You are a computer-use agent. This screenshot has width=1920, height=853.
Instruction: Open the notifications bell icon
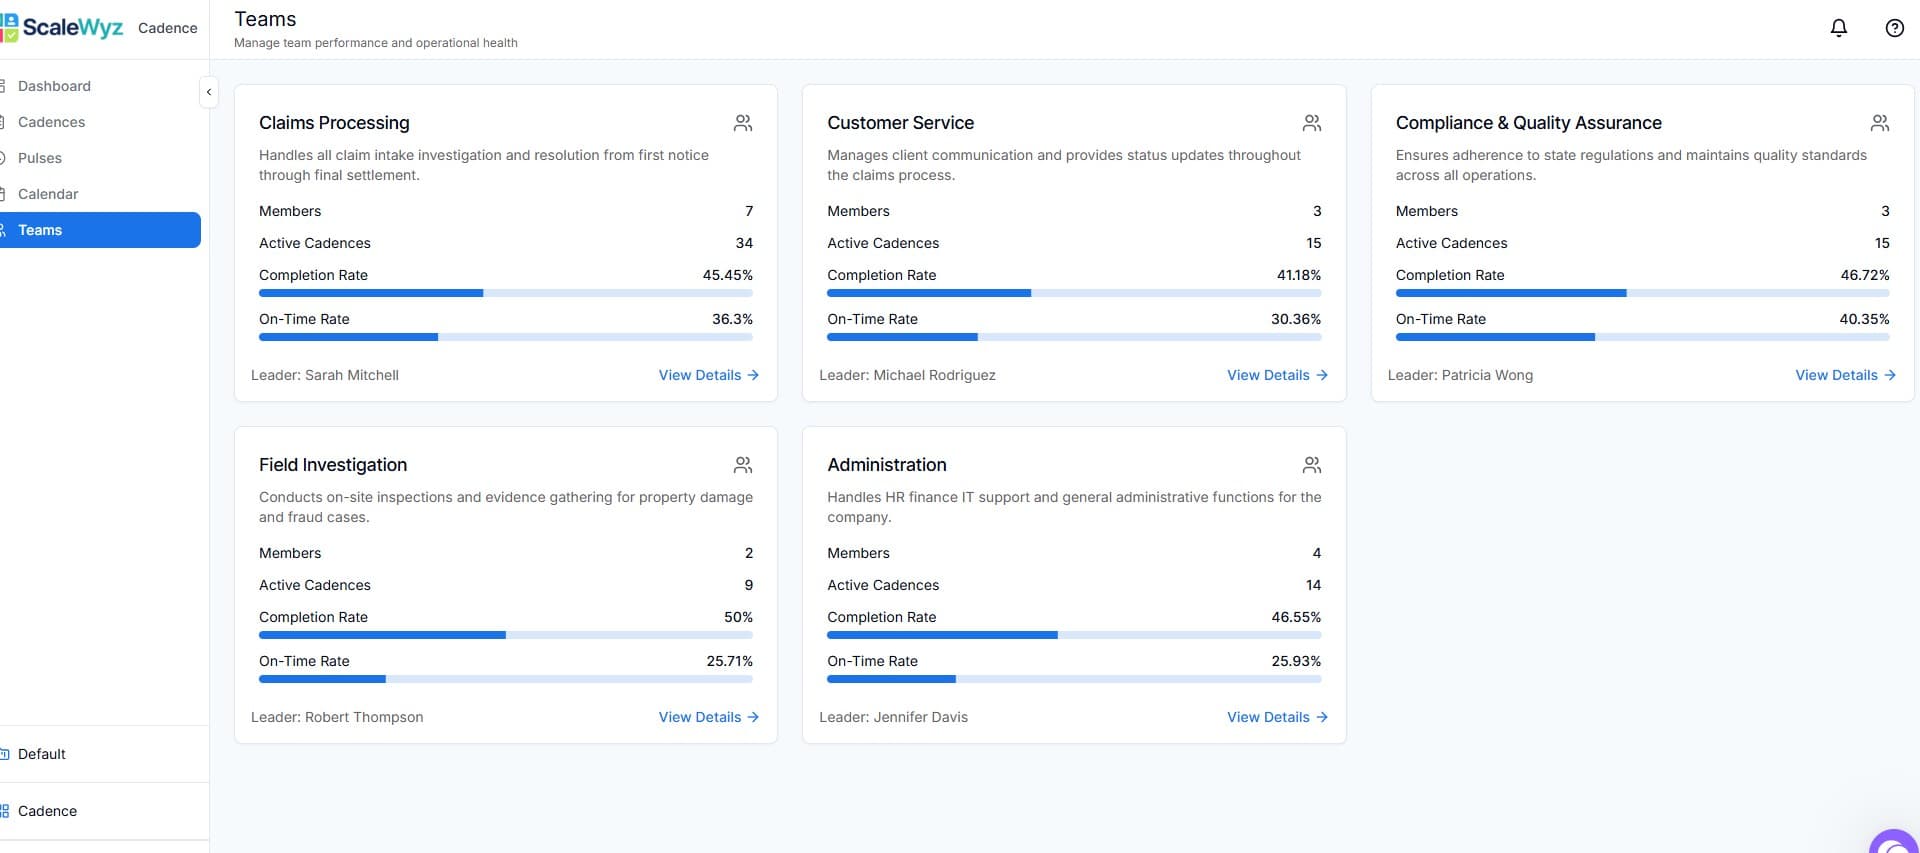[1838, 28]
